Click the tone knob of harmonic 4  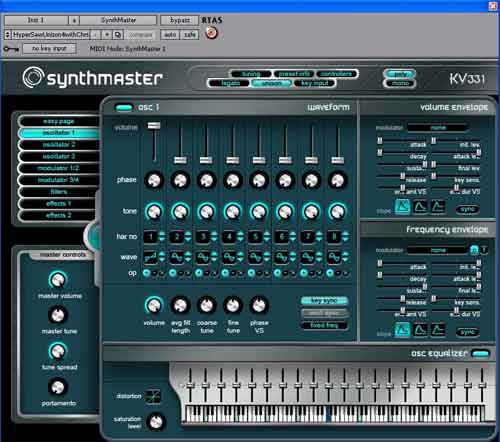tap(233, 211)
